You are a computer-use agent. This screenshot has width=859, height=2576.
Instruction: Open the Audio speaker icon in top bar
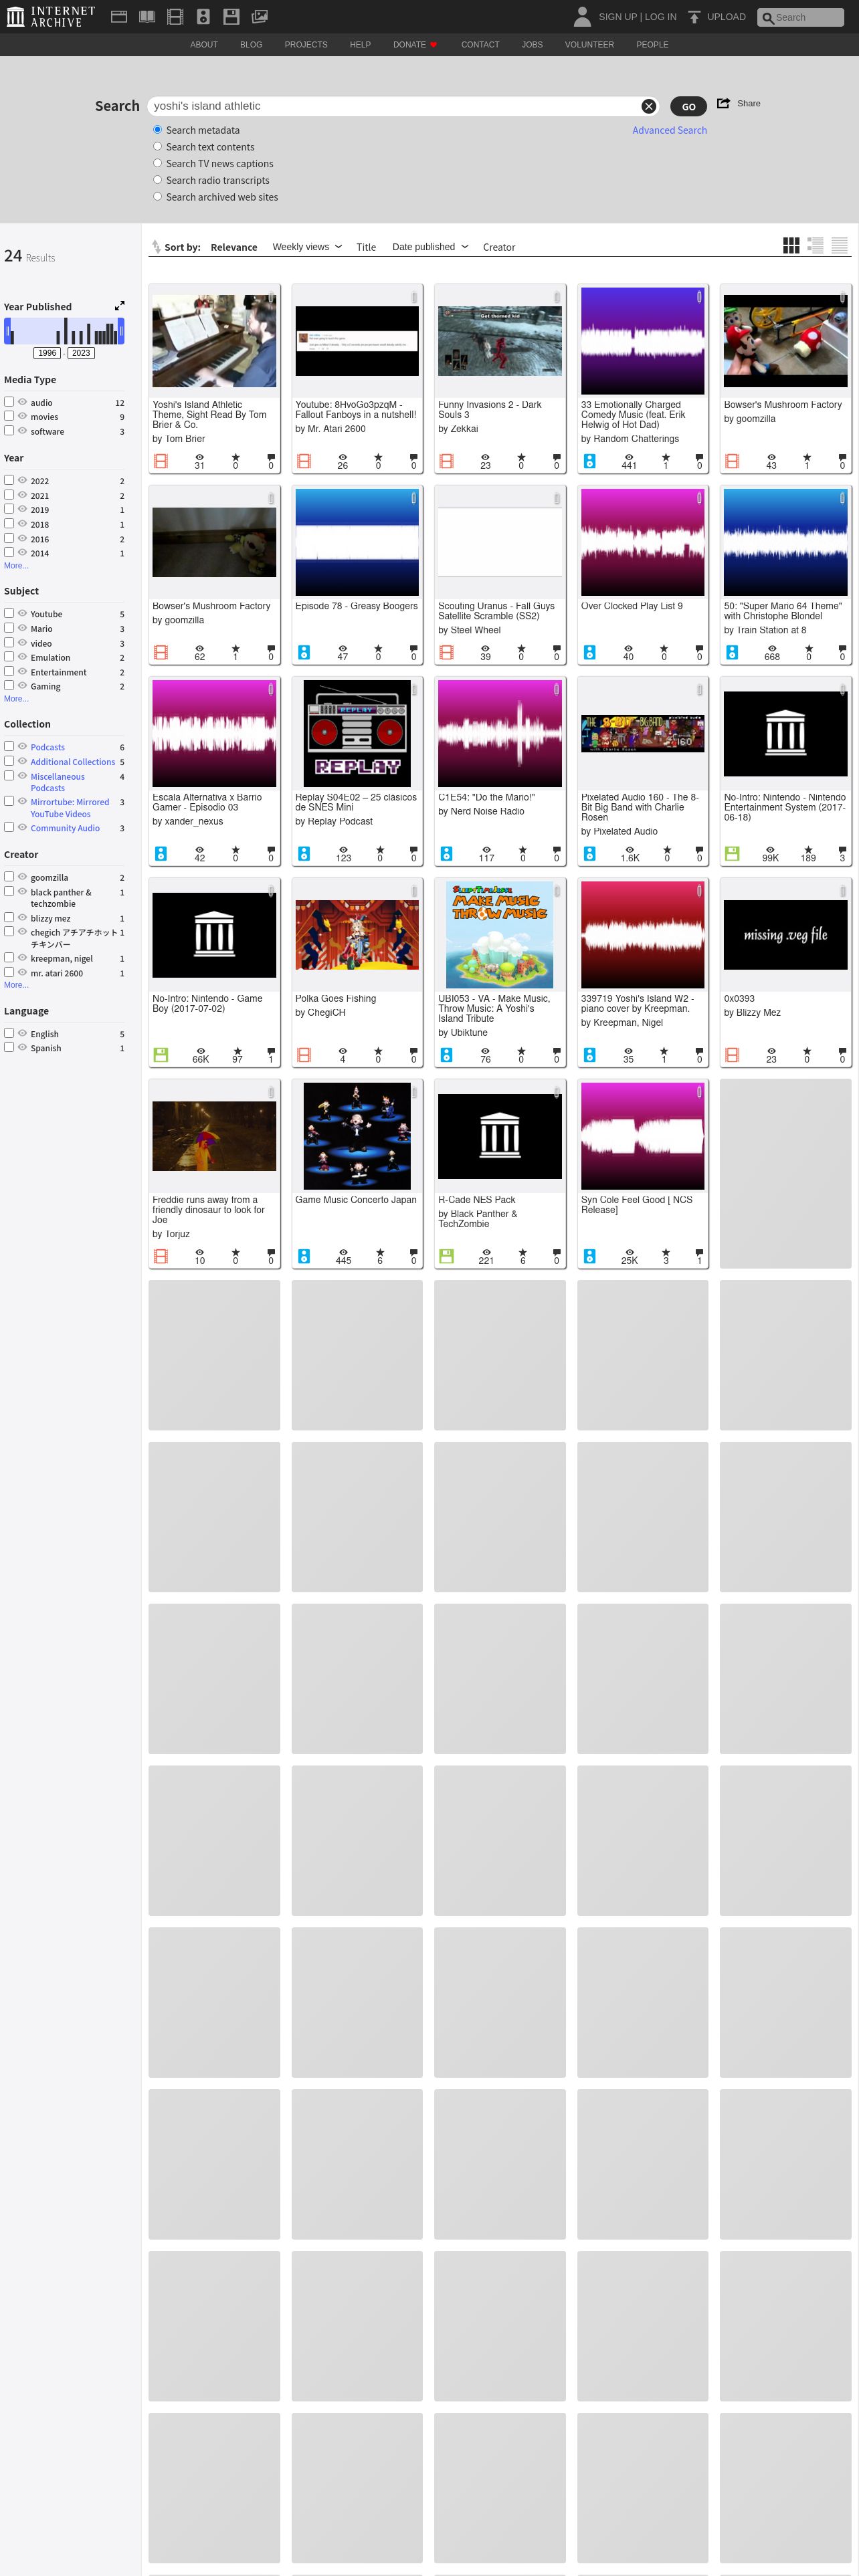(x=203, y=16)
